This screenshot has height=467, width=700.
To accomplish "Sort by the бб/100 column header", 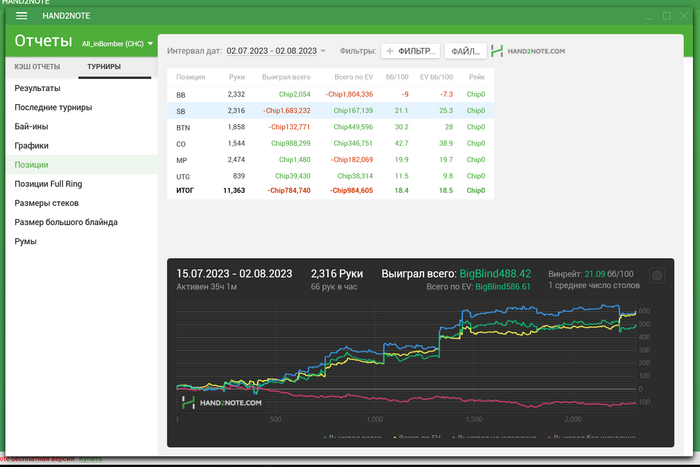I will [397, 77].
